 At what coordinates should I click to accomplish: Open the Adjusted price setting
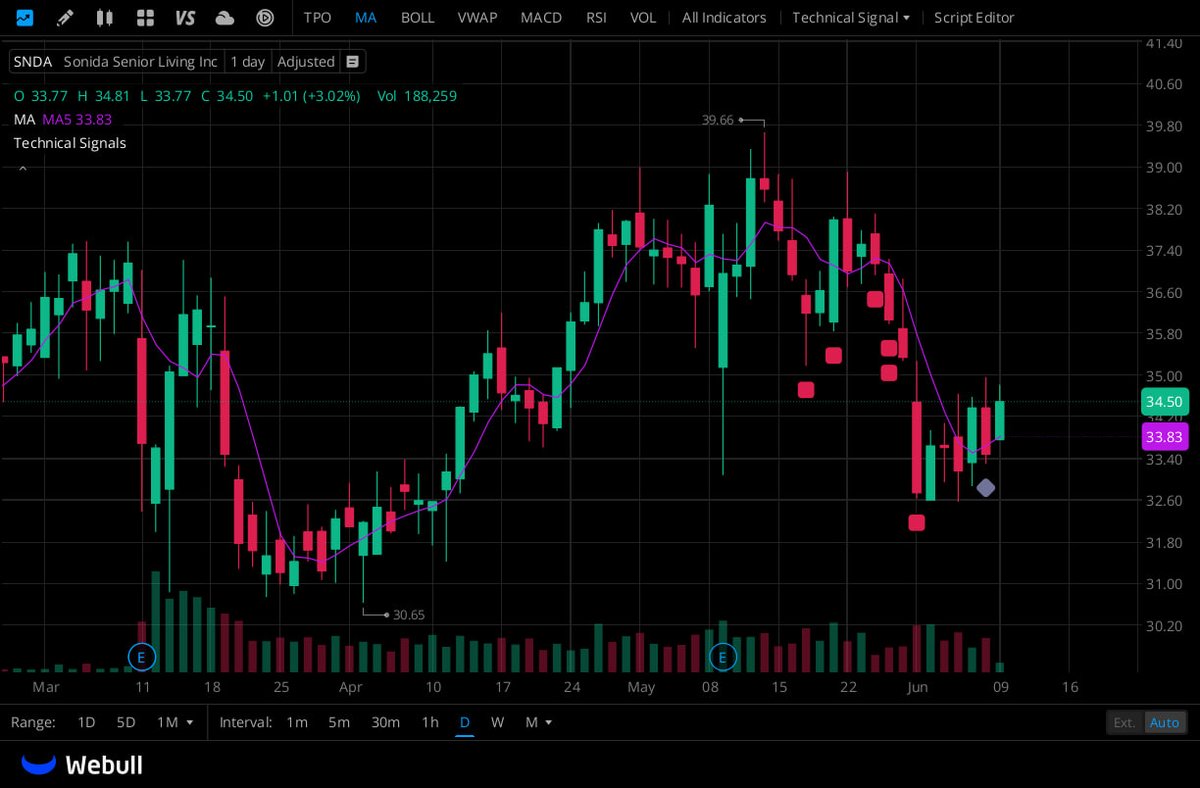(306, 62)
